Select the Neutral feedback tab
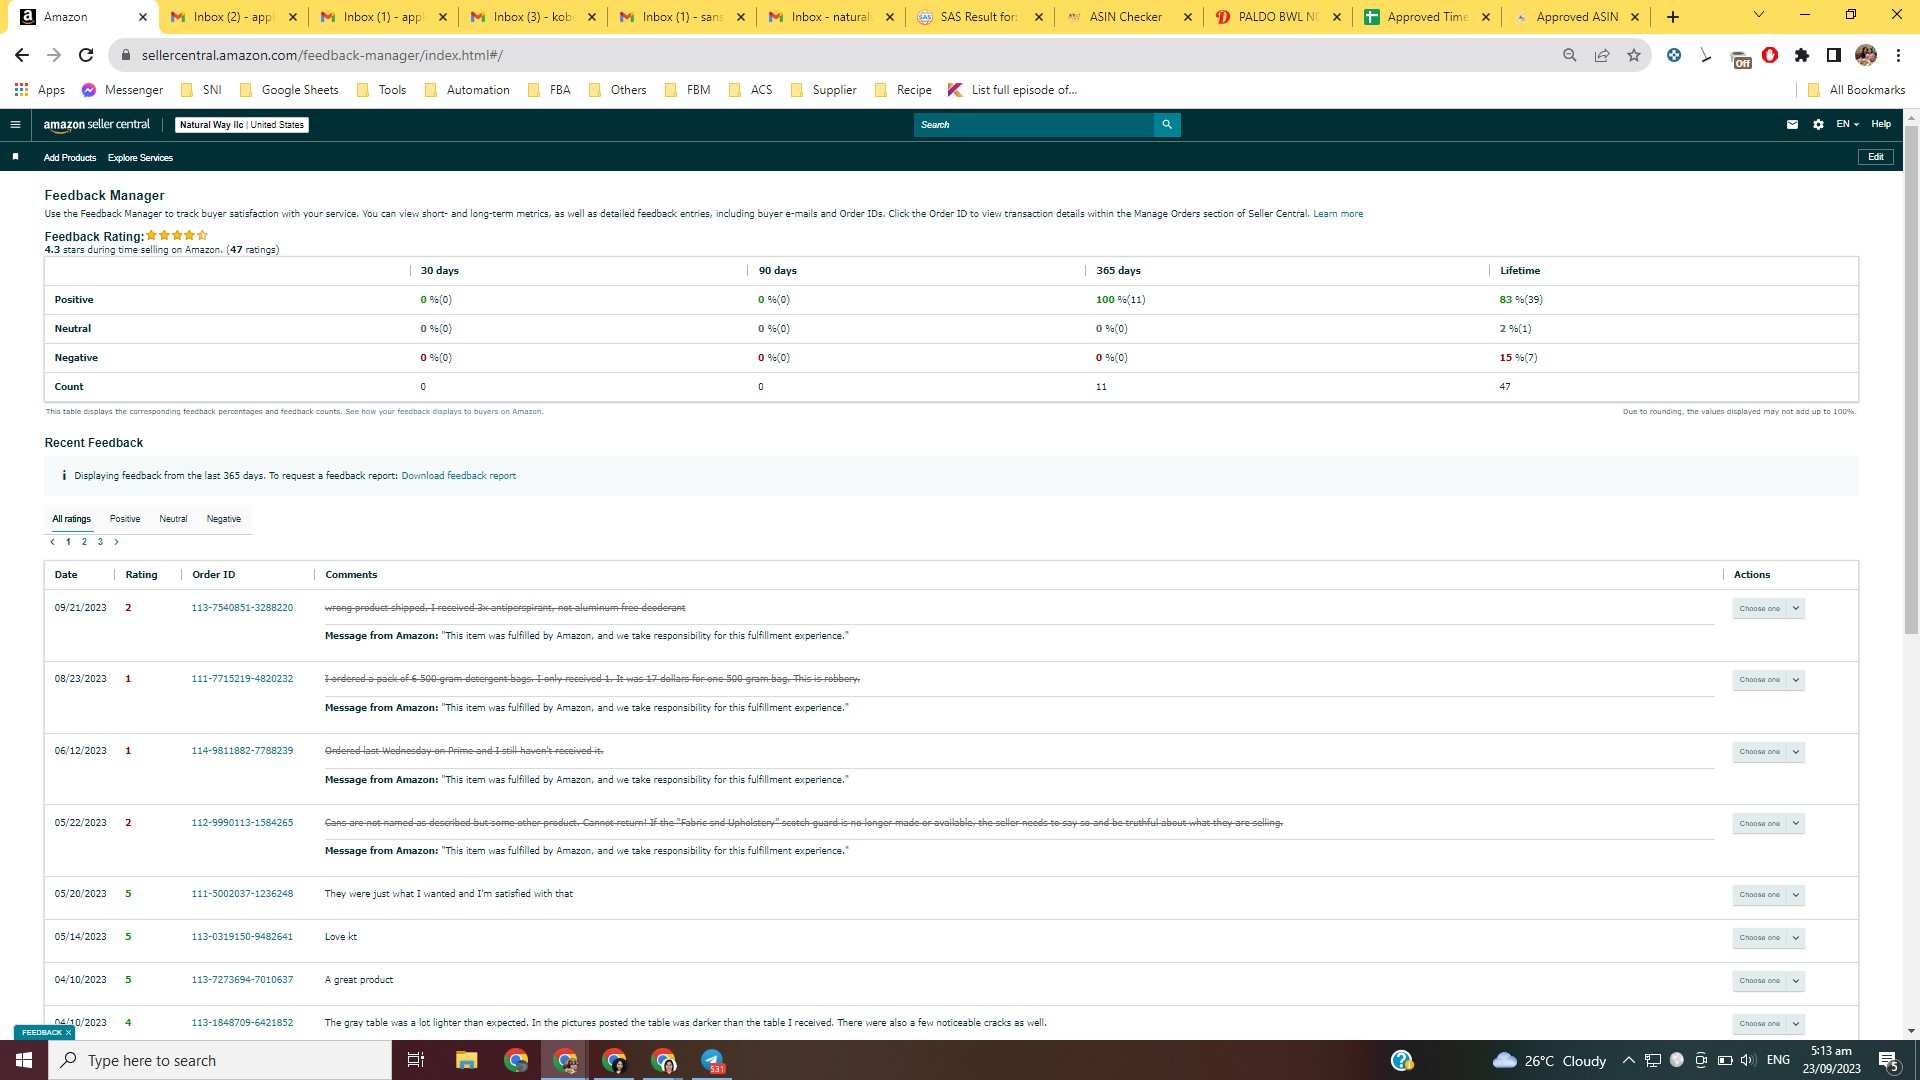 click(173, 519)
